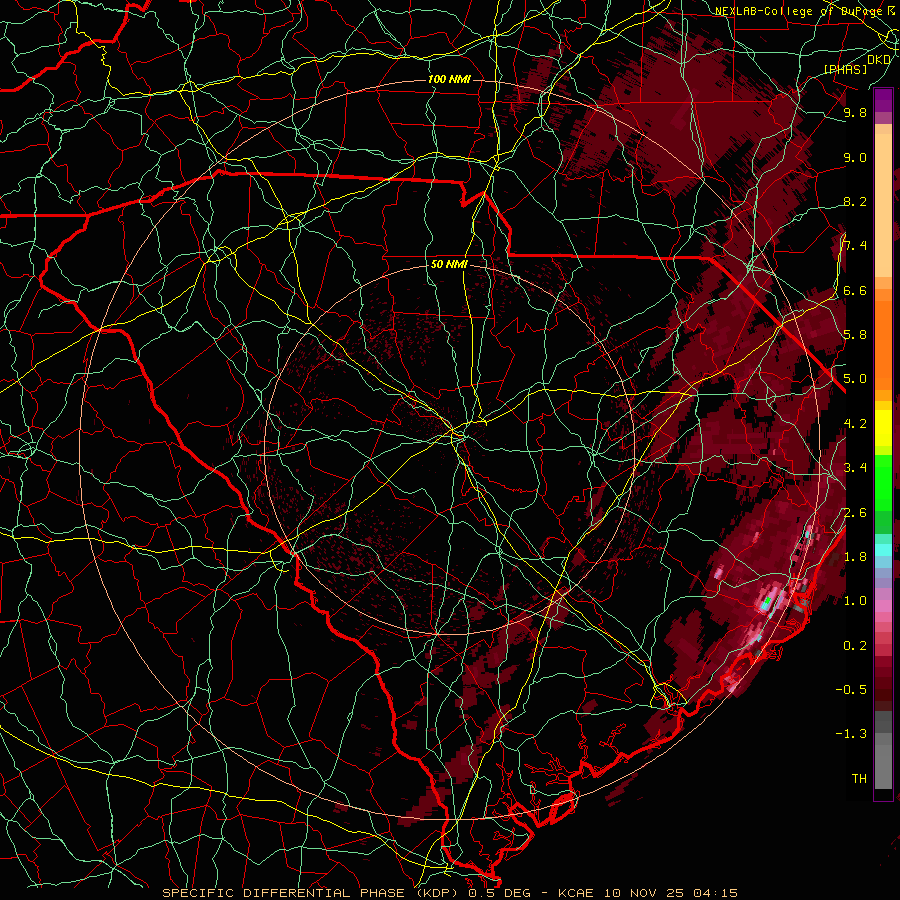Screen dimensions: 900x900
Task: Click the 7.4 value on the color scale
Action: coord(855,246)
